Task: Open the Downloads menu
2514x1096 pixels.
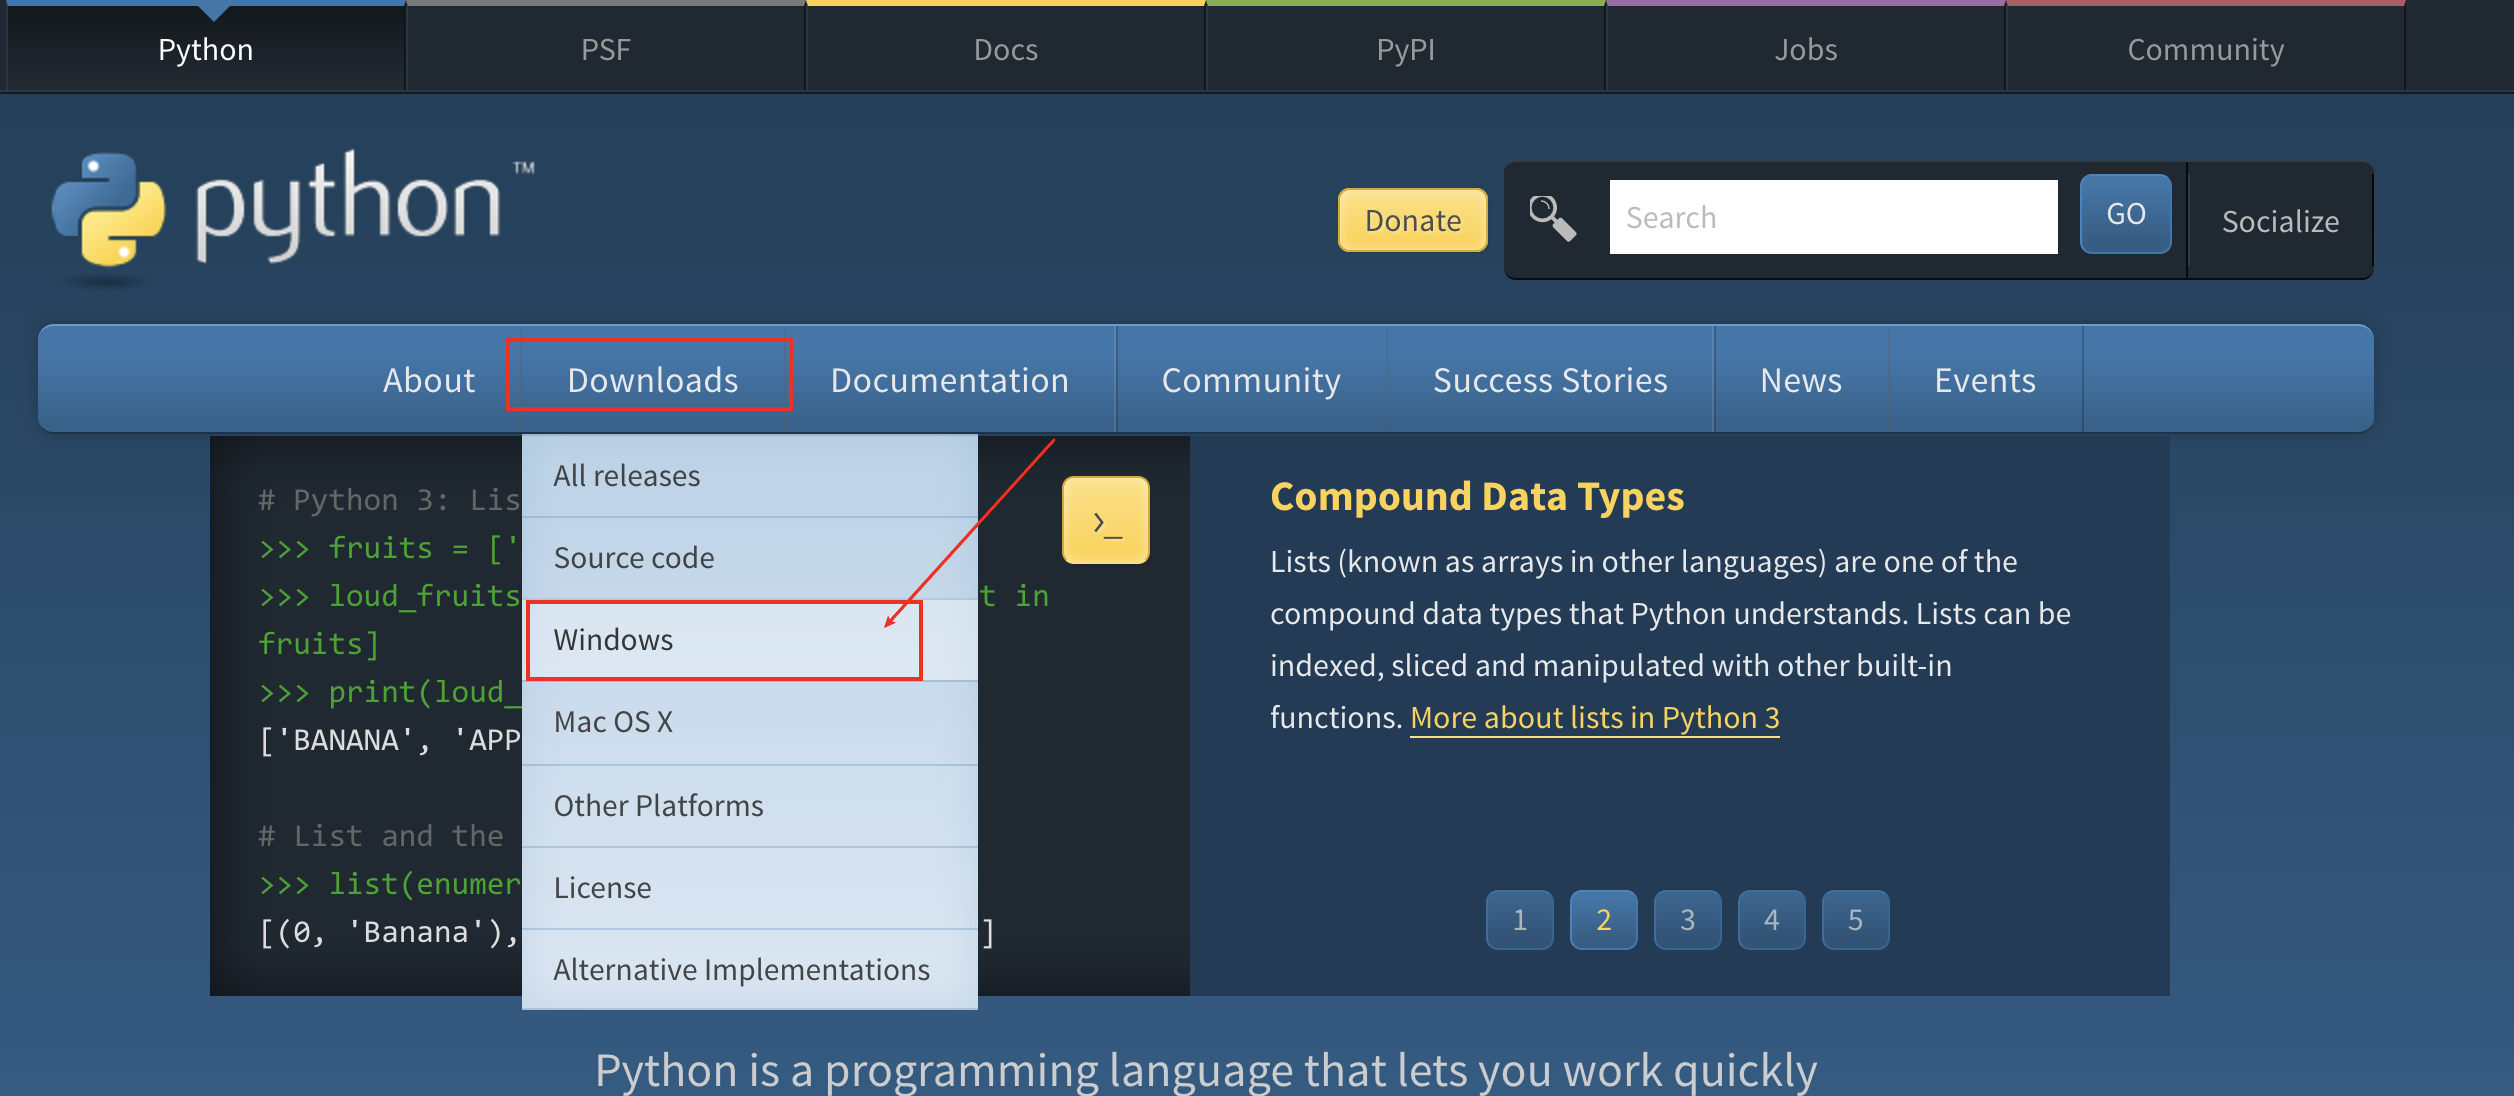Action: [652, 380]
